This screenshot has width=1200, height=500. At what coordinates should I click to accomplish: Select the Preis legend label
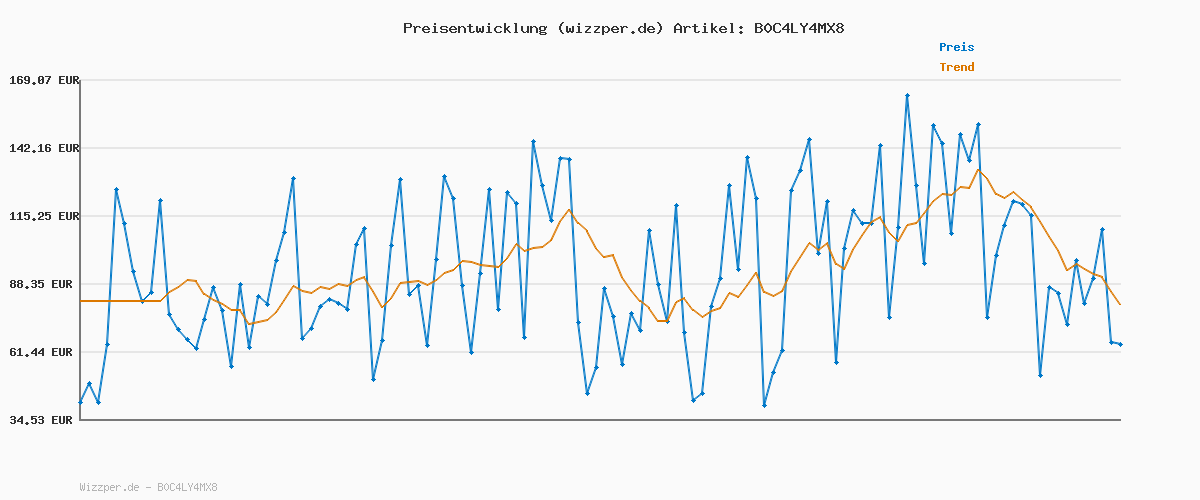click(x=956, y=47)
